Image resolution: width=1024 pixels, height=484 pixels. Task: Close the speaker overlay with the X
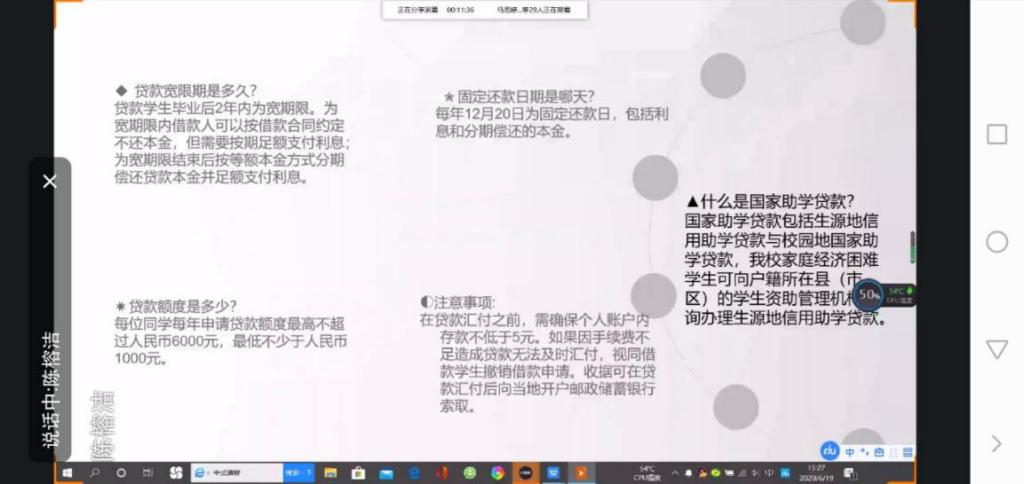coord(50,181)
